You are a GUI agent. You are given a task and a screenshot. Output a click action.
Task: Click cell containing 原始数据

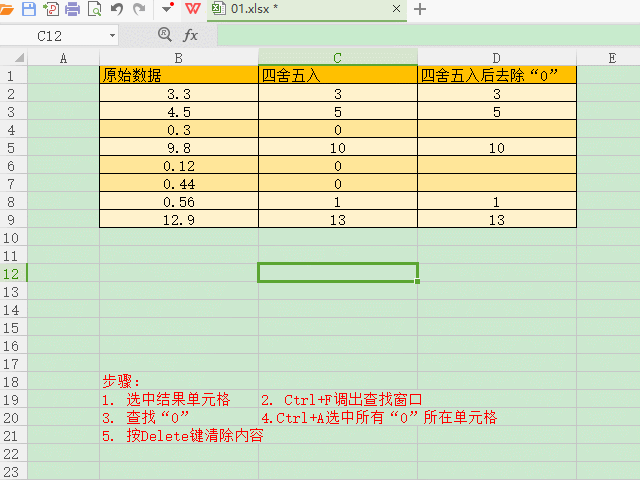click(x=179, y=75)
